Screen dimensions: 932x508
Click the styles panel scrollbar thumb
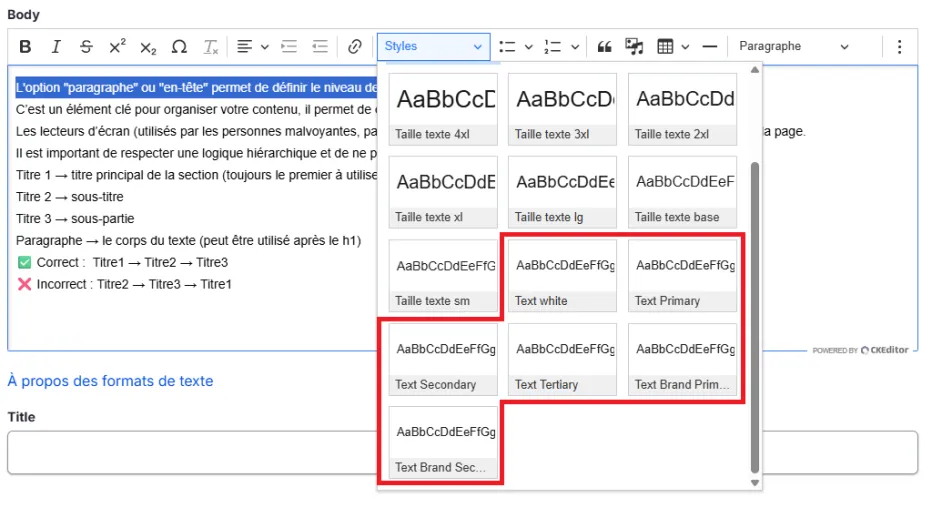755,317
